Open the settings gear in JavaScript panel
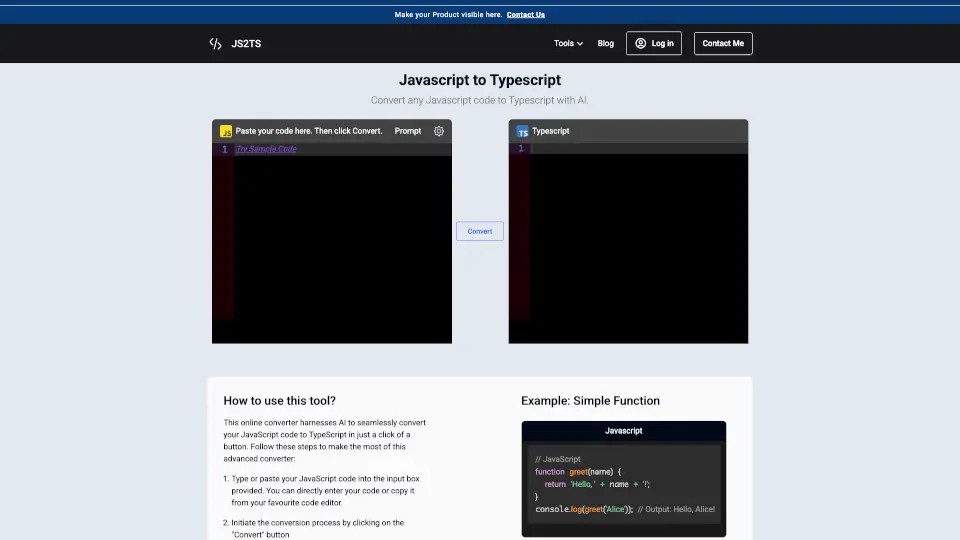 pos(439,131)
